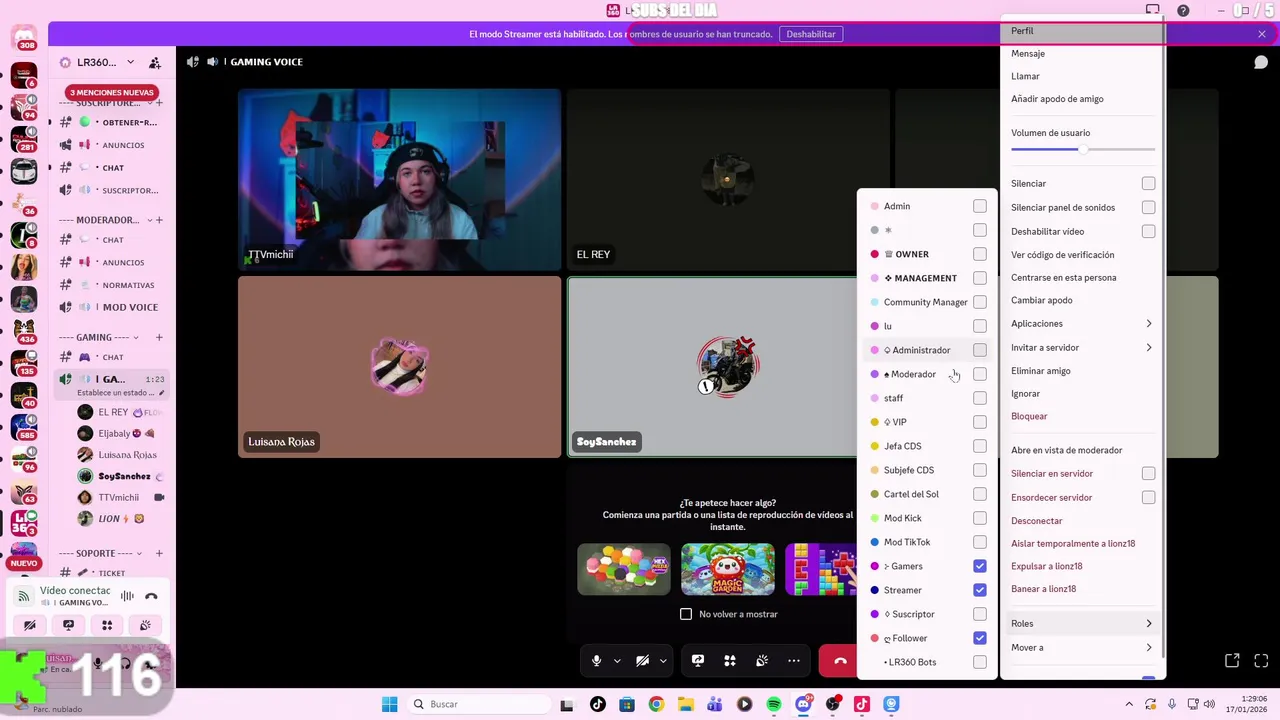Check the Suscriptor role checkbox
Image resolution: width=1280 pixels, height=720 pixels.
click(980, 614)
